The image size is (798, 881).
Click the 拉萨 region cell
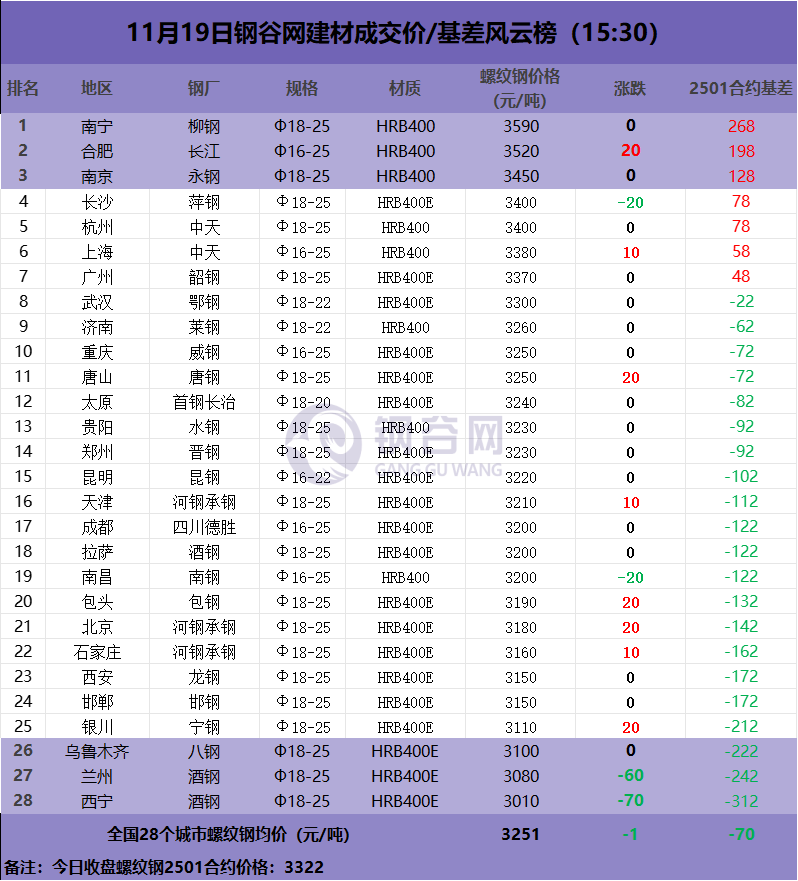pyautogui.click(x=97, y=552)
